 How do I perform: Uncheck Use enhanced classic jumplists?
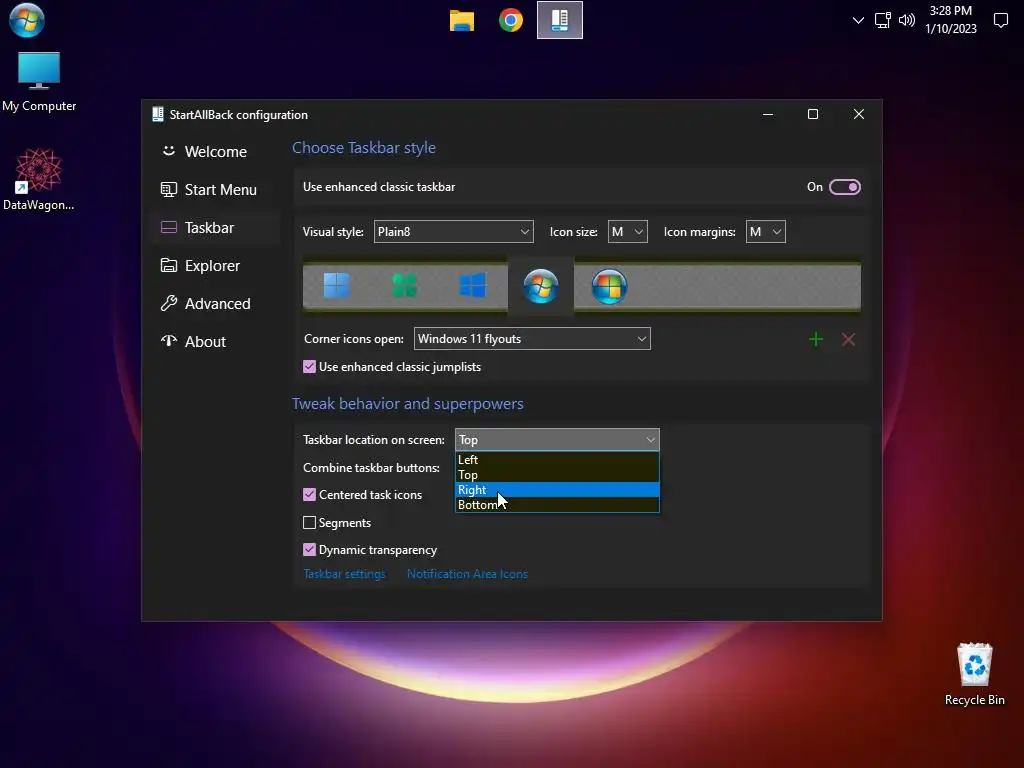[x=310, y=367]
